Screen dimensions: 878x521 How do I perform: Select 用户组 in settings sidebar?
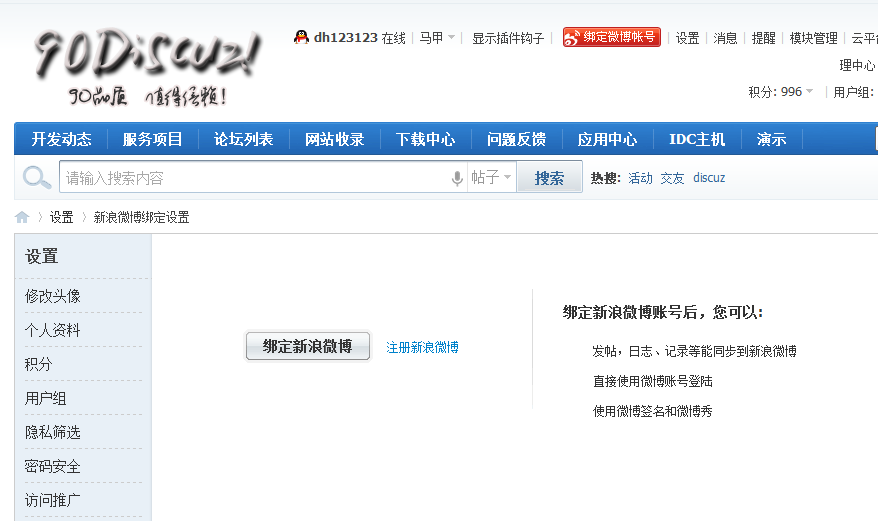tap(45, 398)
